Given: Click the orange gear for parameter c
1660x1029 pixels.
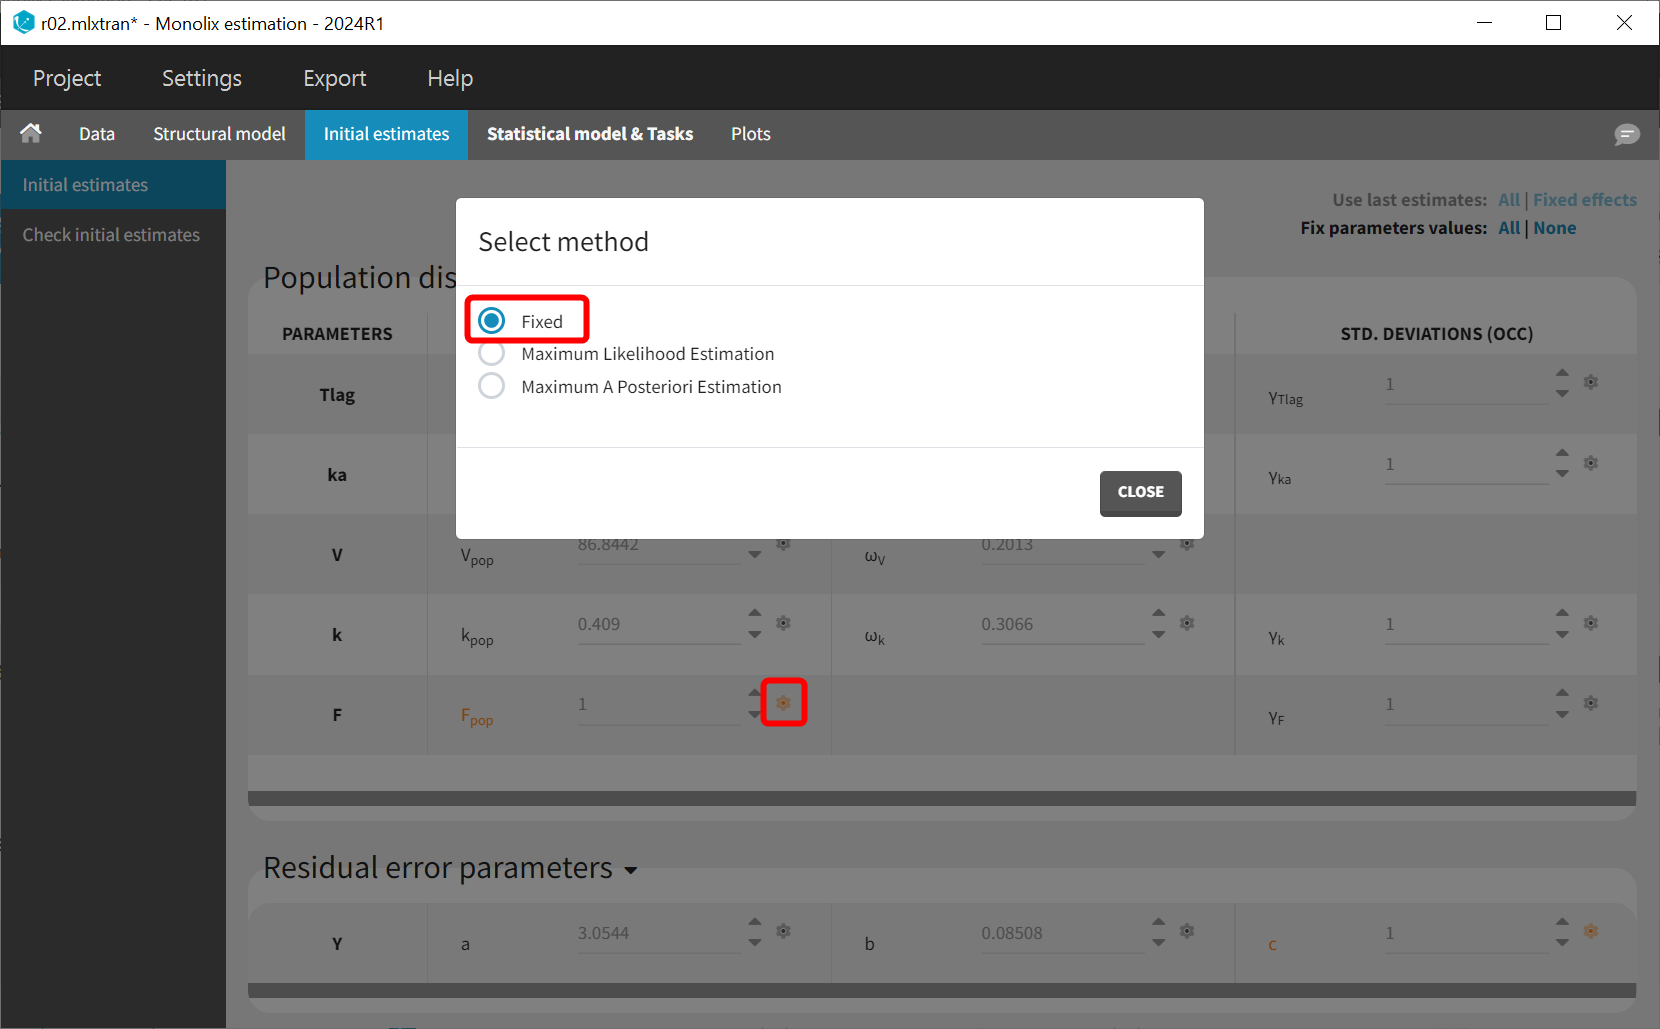Looking at the screenshot, I should click(x=1591, y=931).
